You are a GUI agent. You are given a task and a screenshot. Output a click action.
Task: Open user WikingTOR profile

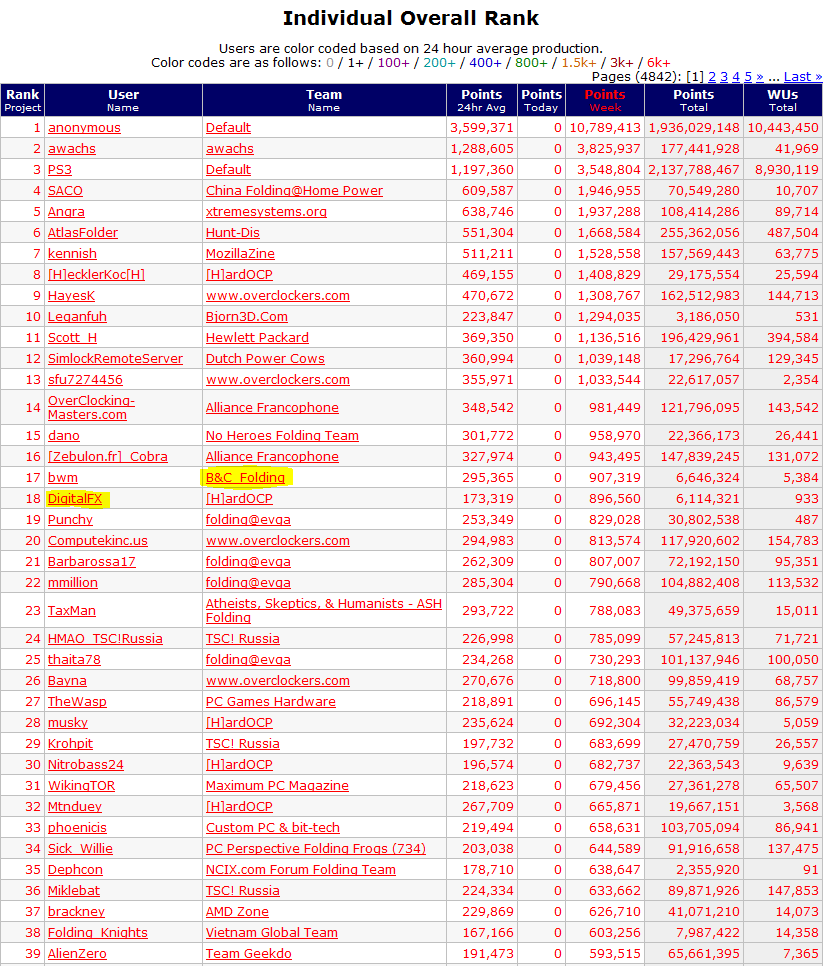(81, 785)
